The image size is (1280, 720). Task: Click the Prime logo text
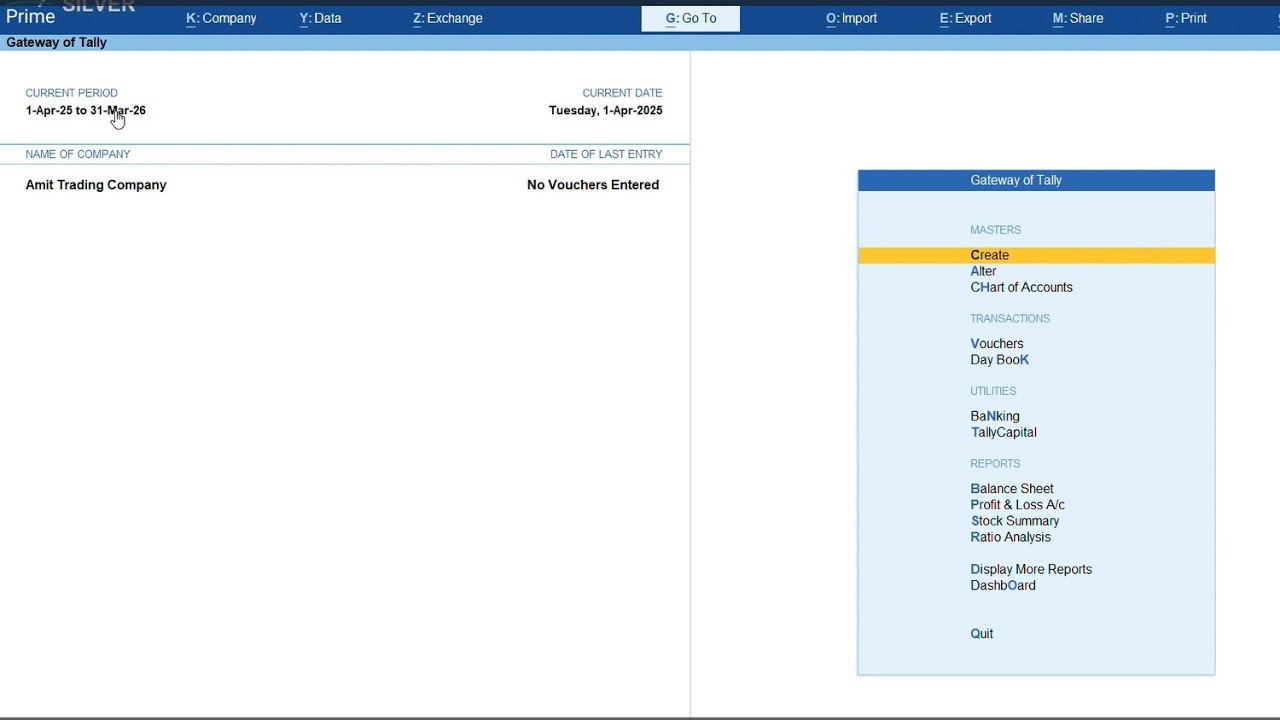coord(30,17)
